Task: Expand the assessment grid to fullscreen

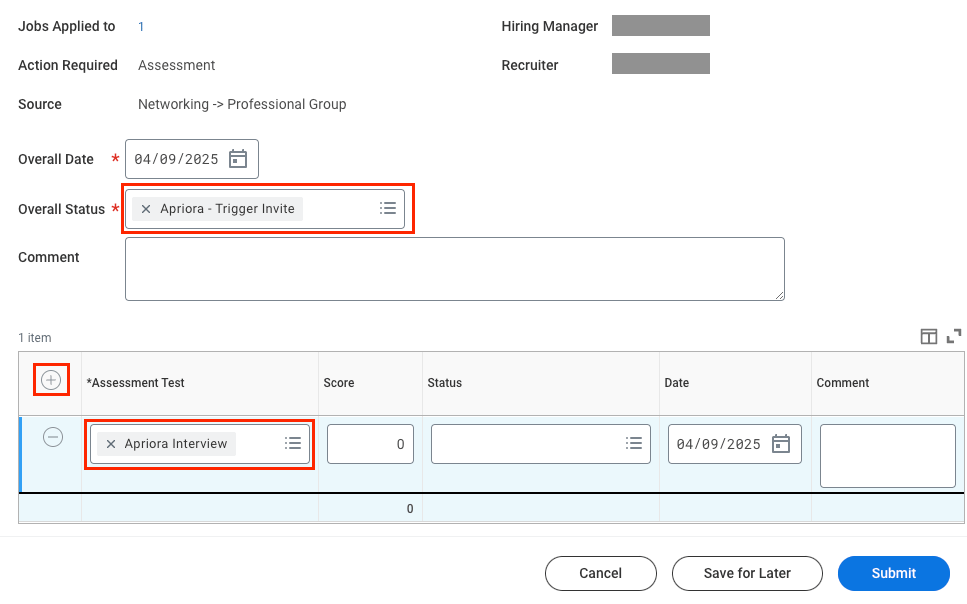Action: [954, 336]
